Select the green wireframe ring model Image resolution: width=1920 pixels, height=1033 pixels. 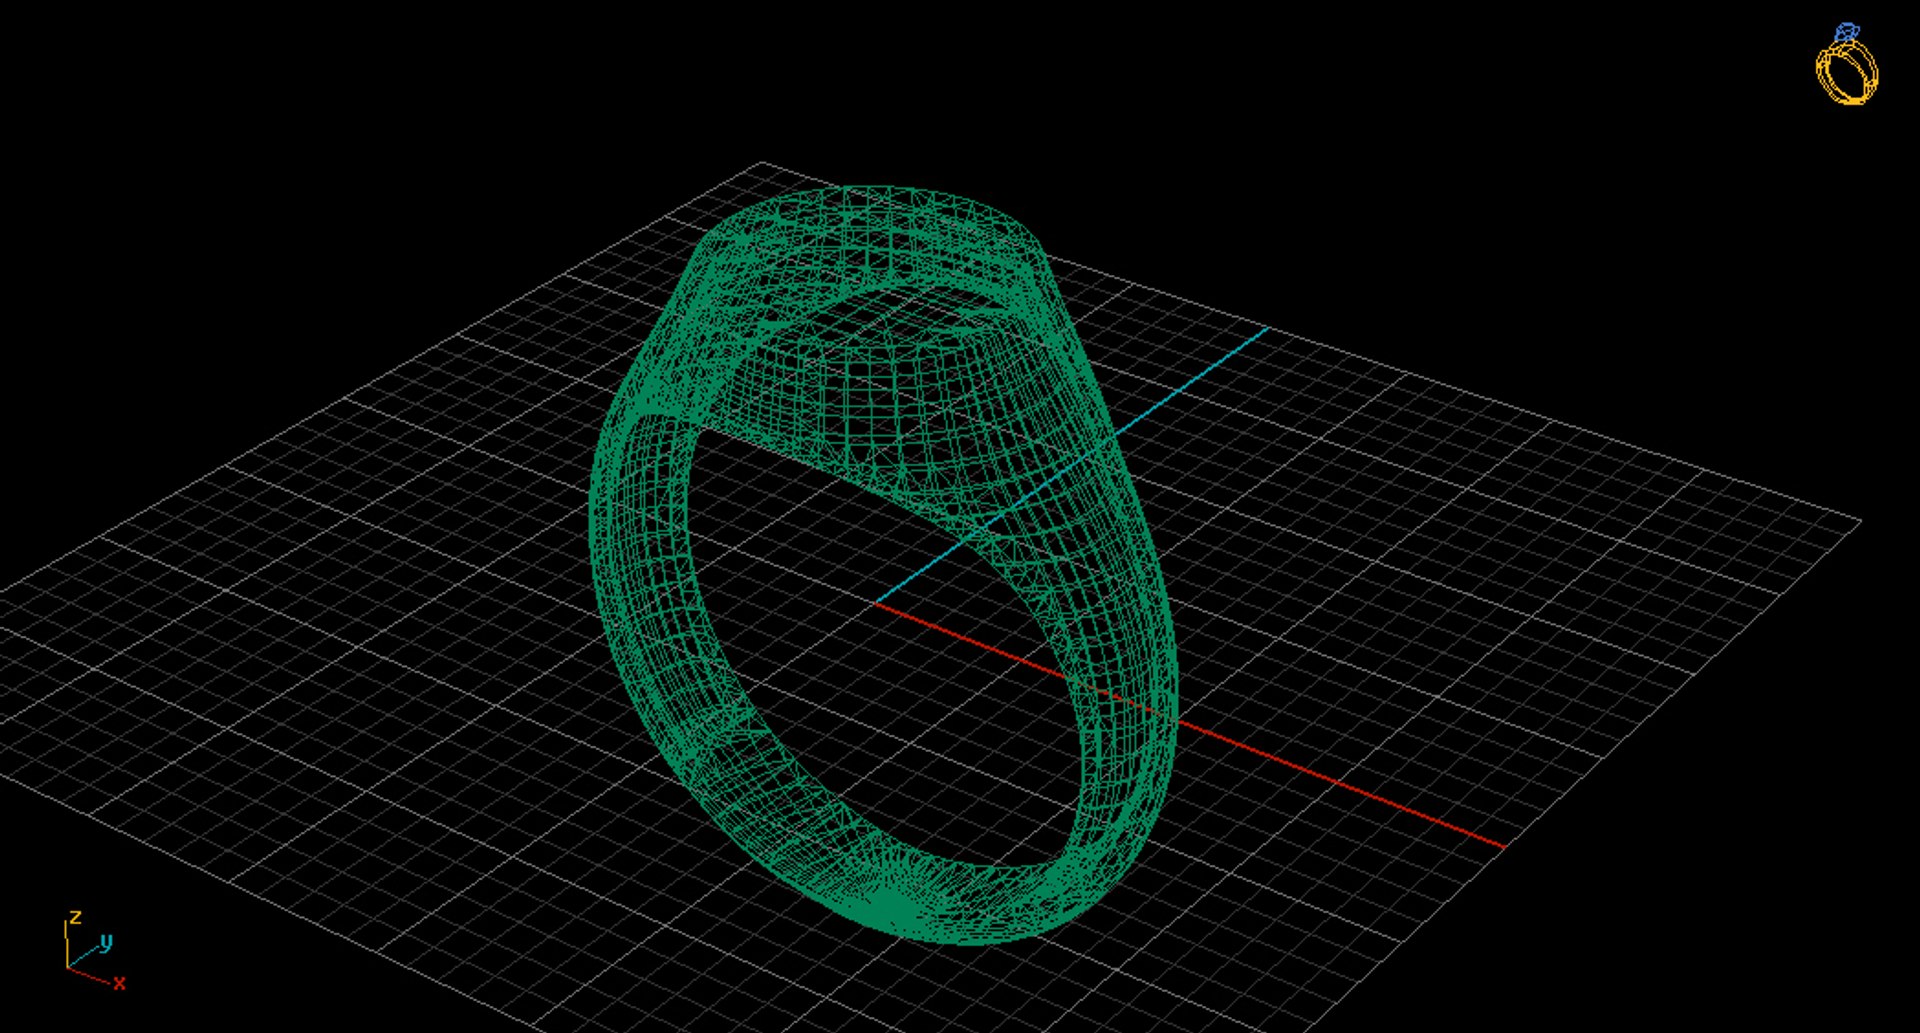pos(884,565)
